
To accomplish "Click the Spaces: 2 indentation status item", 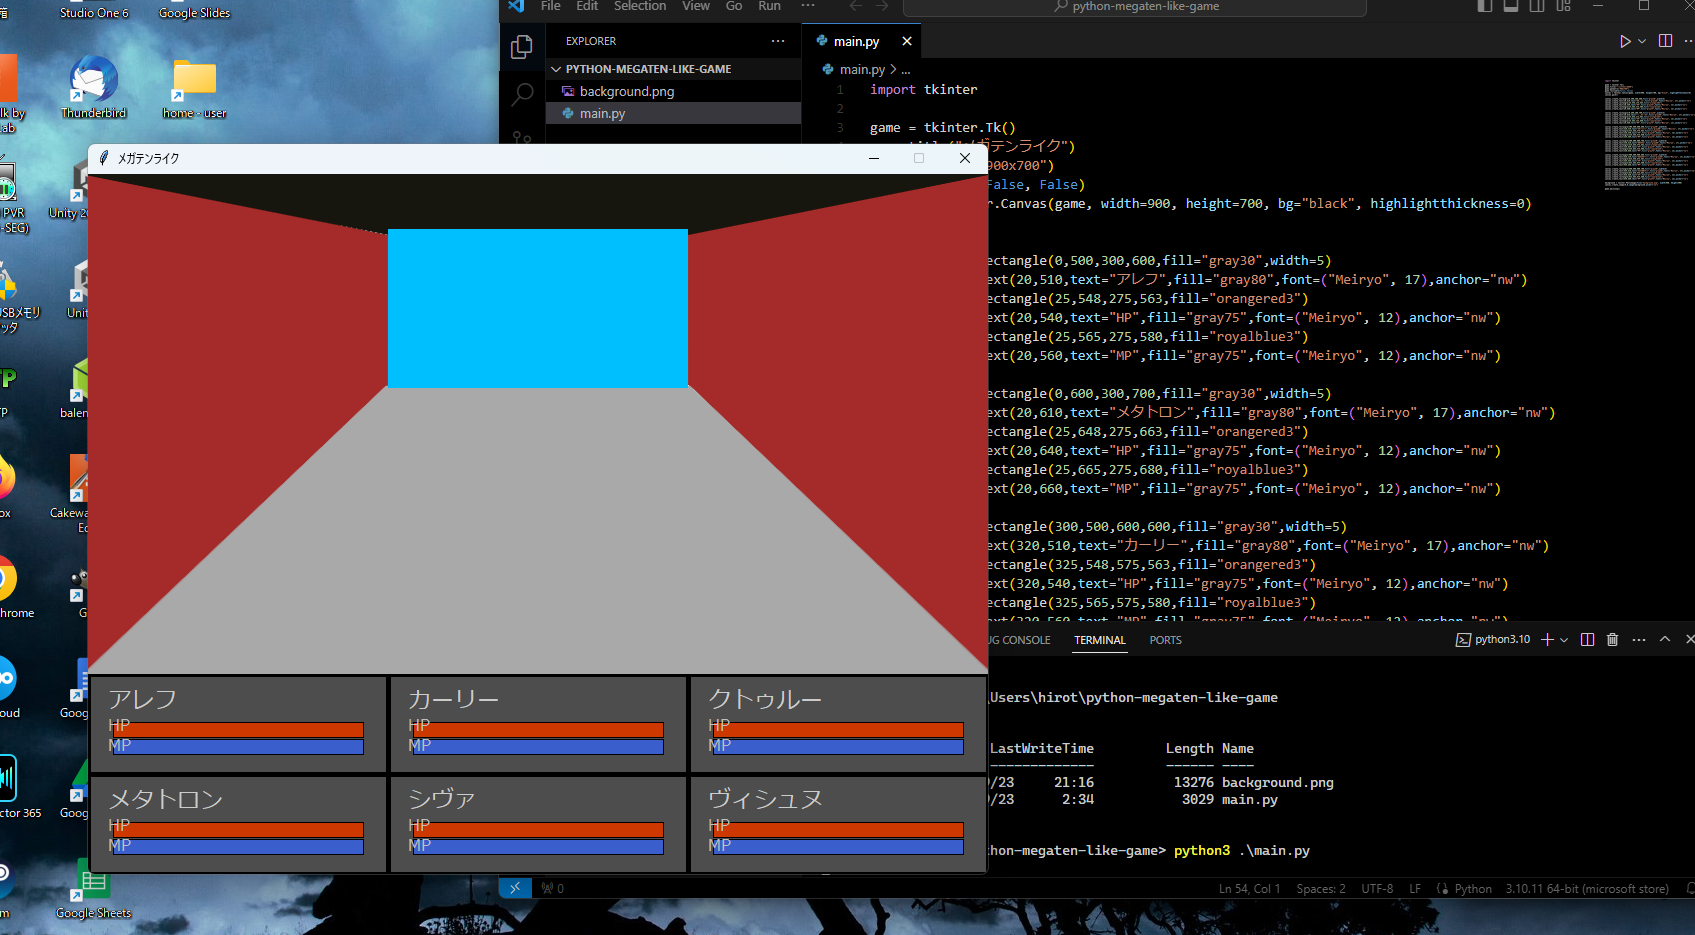I will pyautogui.click(x=1320, y=889).
